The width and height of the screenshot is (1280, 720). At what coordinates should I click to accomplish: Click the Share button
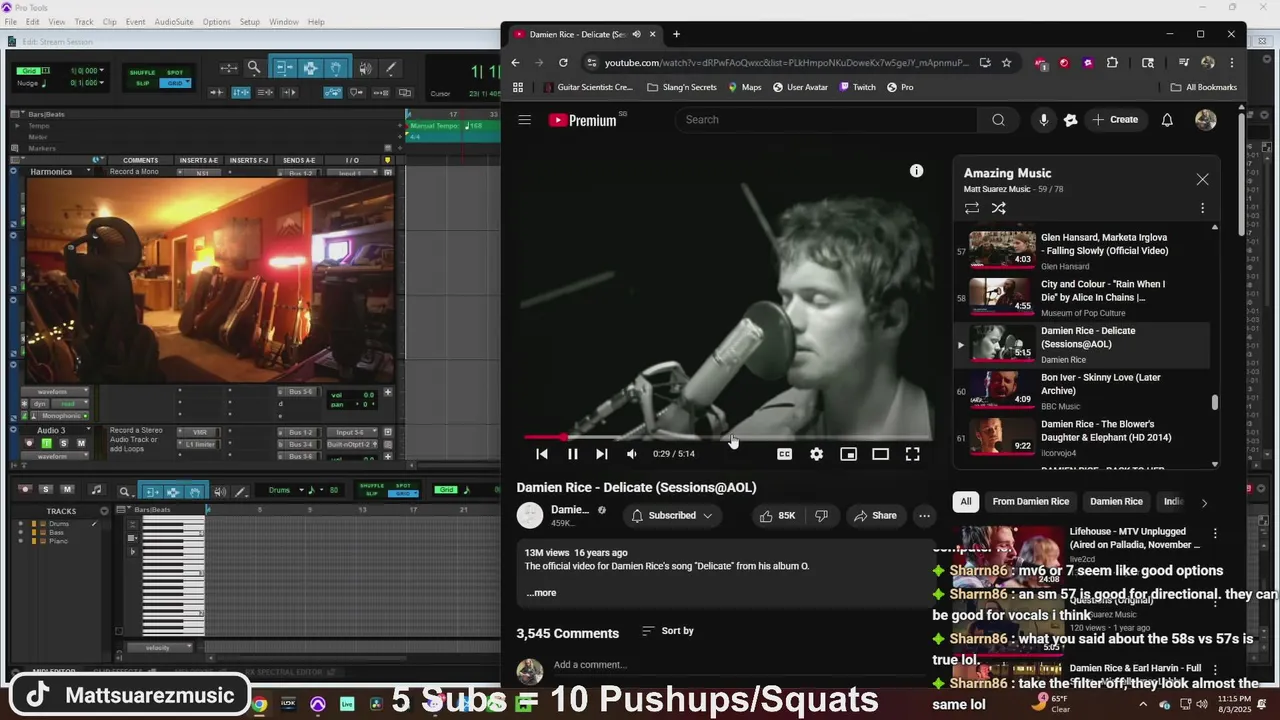coord(875,516)
